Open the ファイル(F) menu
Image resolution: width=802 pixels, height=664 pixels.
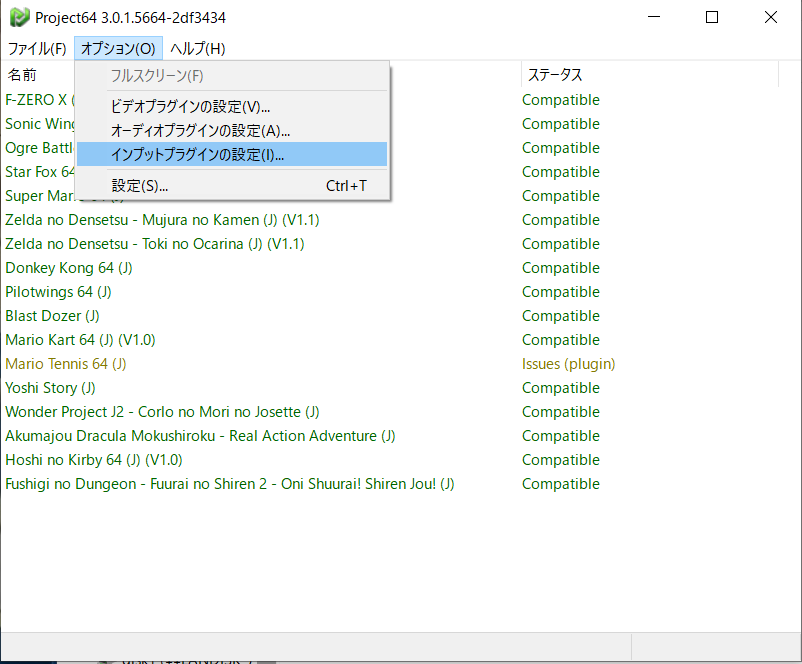37,49
